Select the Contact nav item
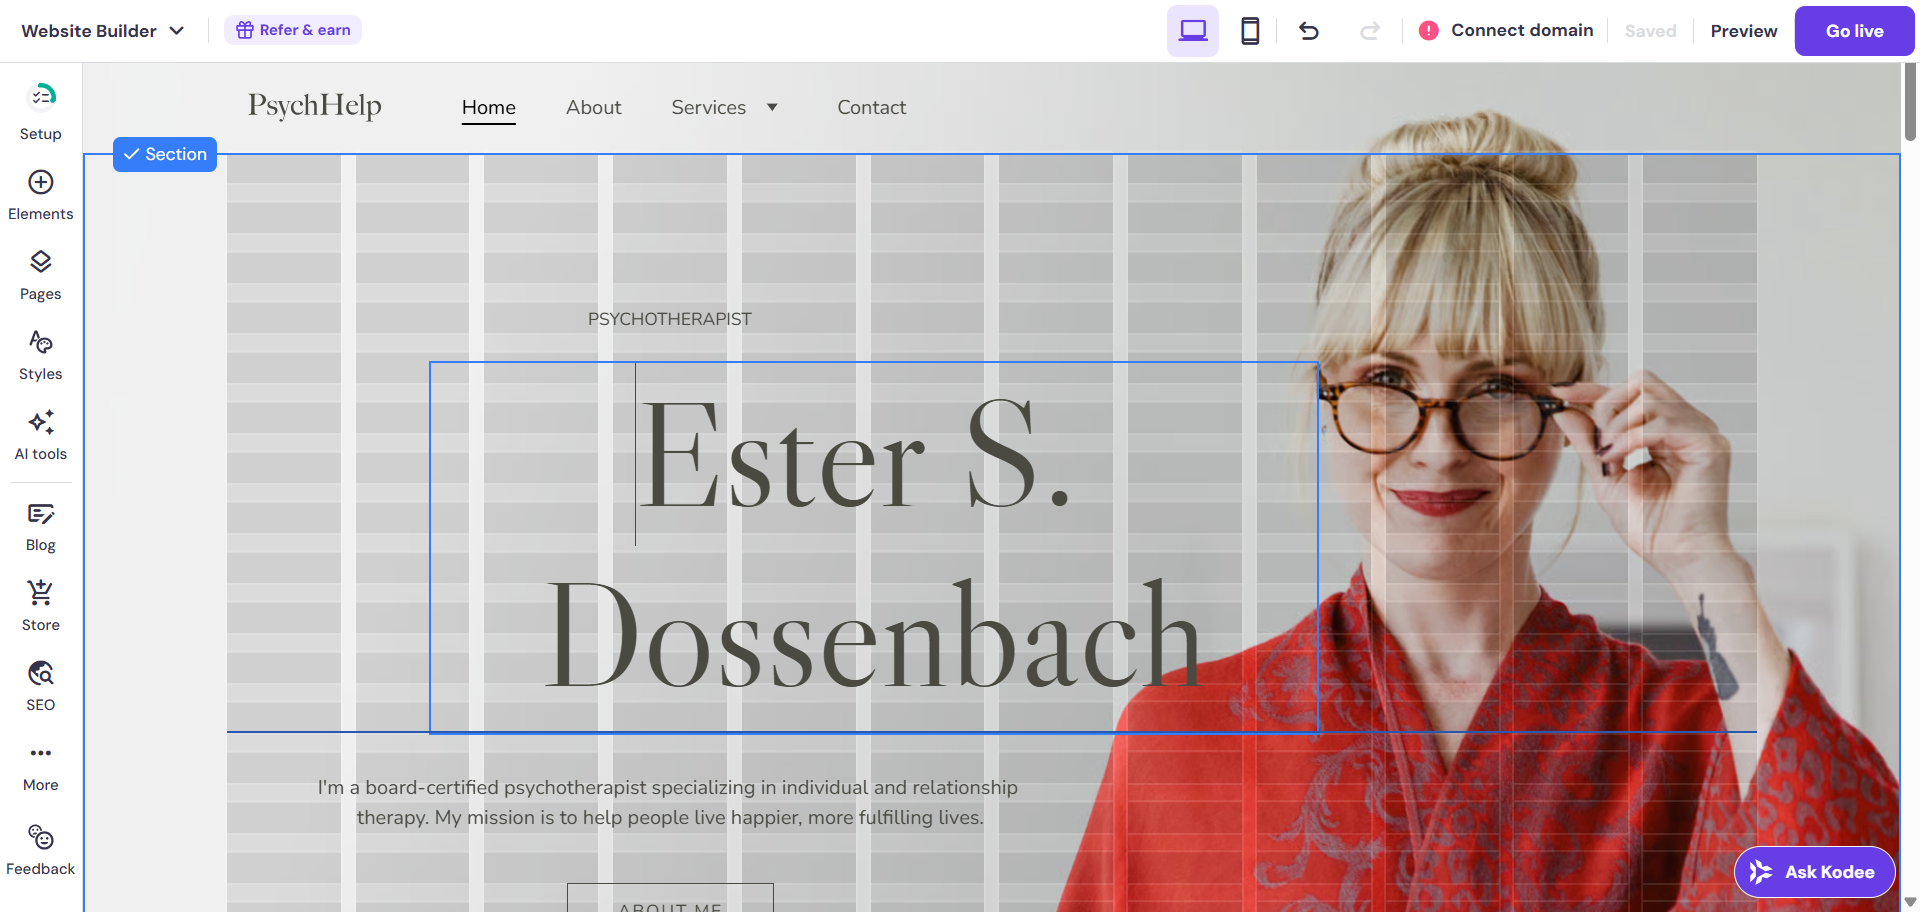This screenshot has width=1920, height=912. click(x=872, y=107)
